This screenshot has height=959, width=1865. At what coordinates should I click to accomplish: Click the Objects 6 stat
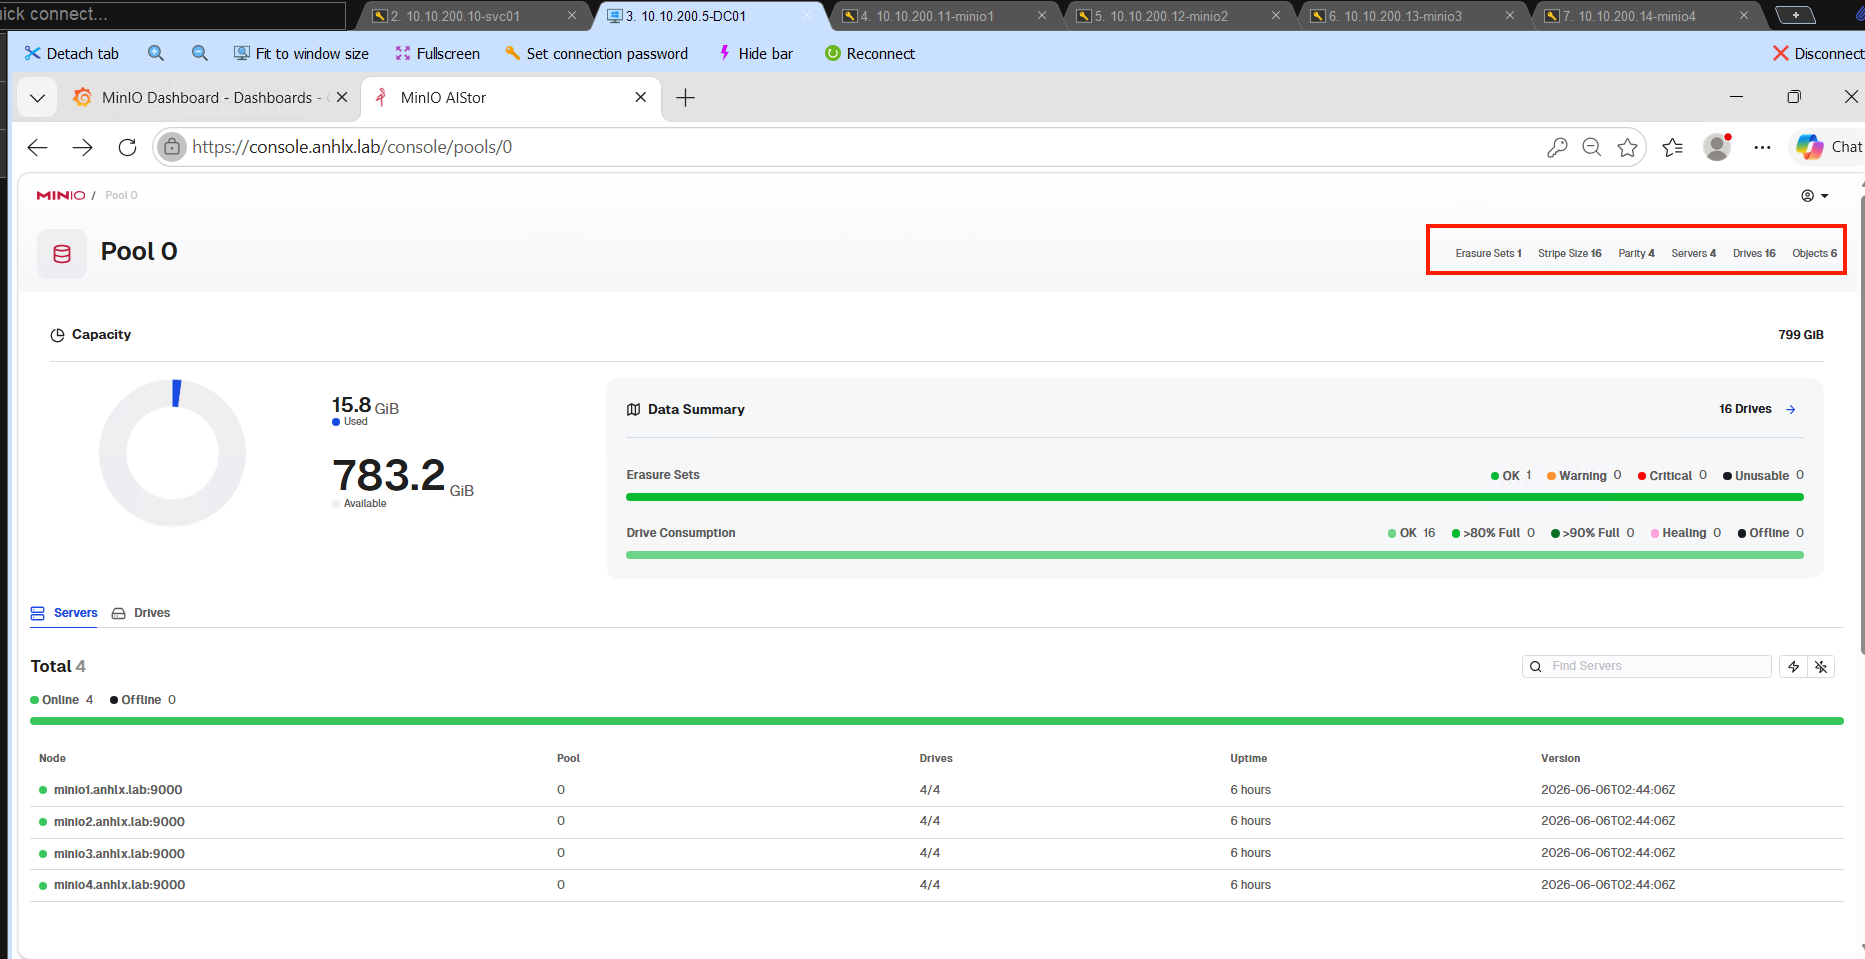[1814, 254]
